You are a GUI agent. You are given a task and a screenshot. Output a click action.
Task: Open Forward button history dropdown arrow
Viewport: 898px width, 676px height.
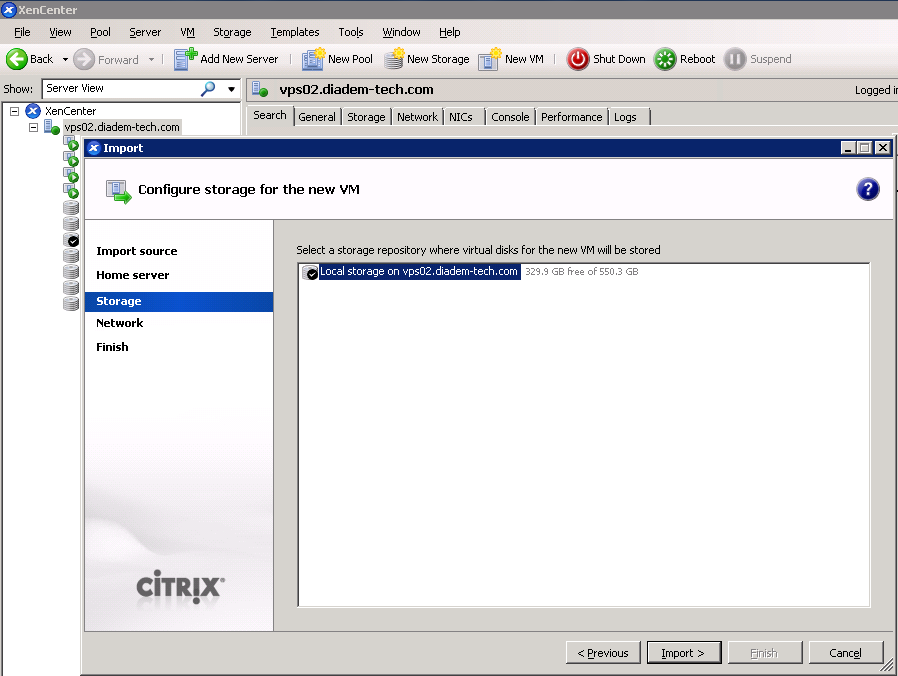(x=151, y=60)
